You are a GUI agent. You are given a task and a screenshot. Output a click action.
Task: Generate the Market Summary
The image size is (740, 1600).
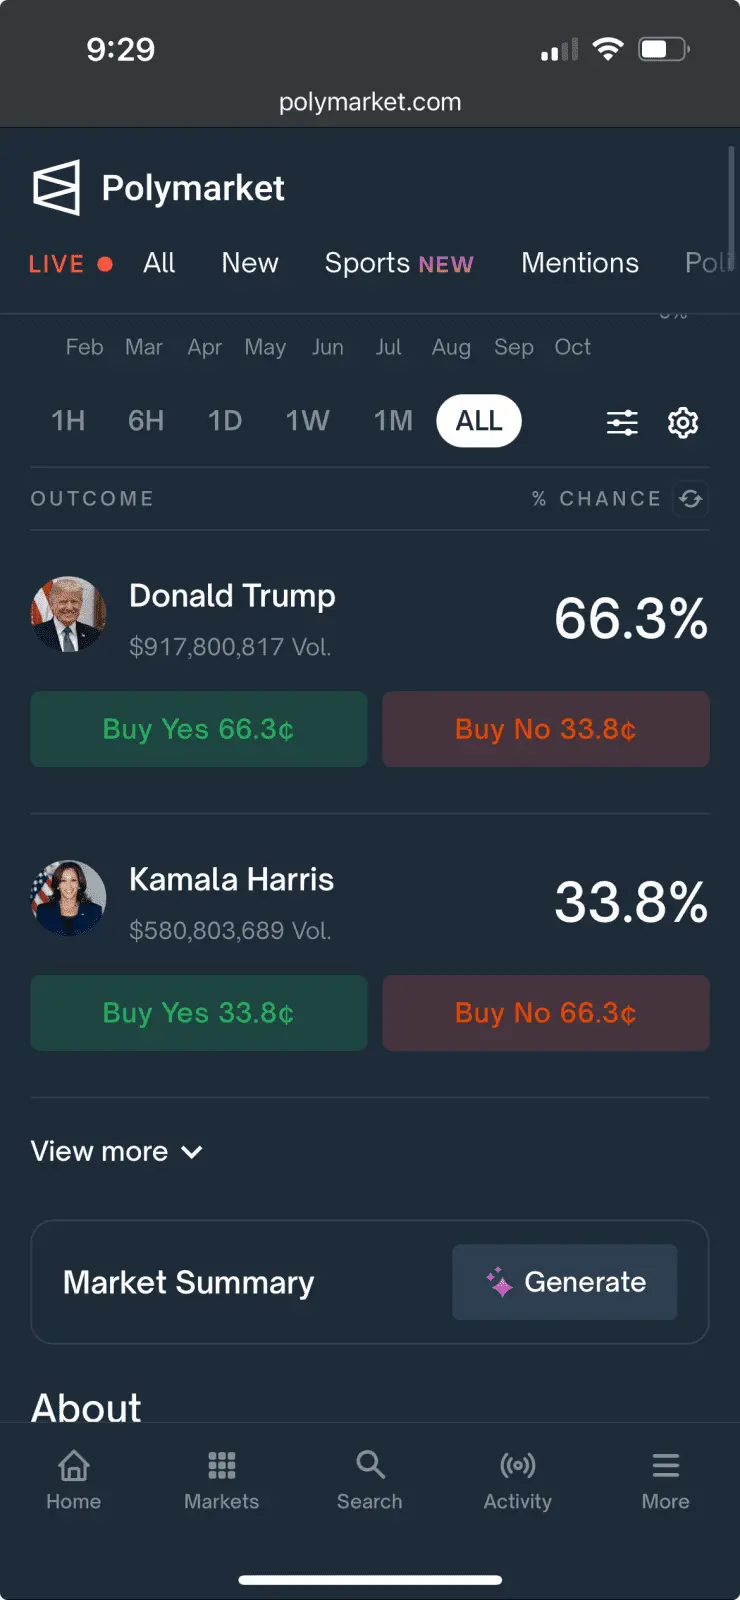click(x=565, y=1282)
